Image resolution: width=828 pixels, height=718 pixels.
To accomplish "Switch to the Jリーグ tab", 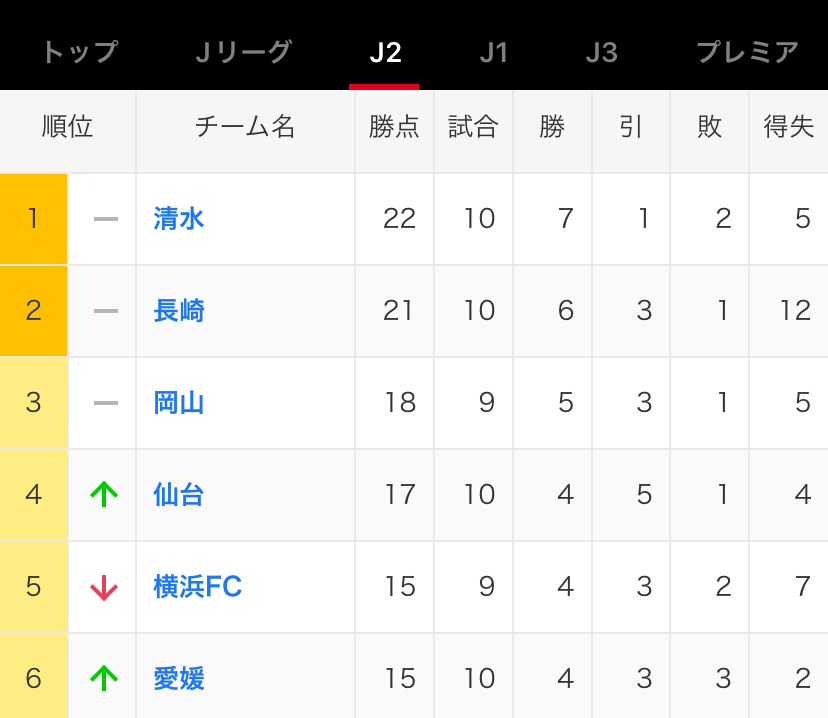I will pos(243,52).
